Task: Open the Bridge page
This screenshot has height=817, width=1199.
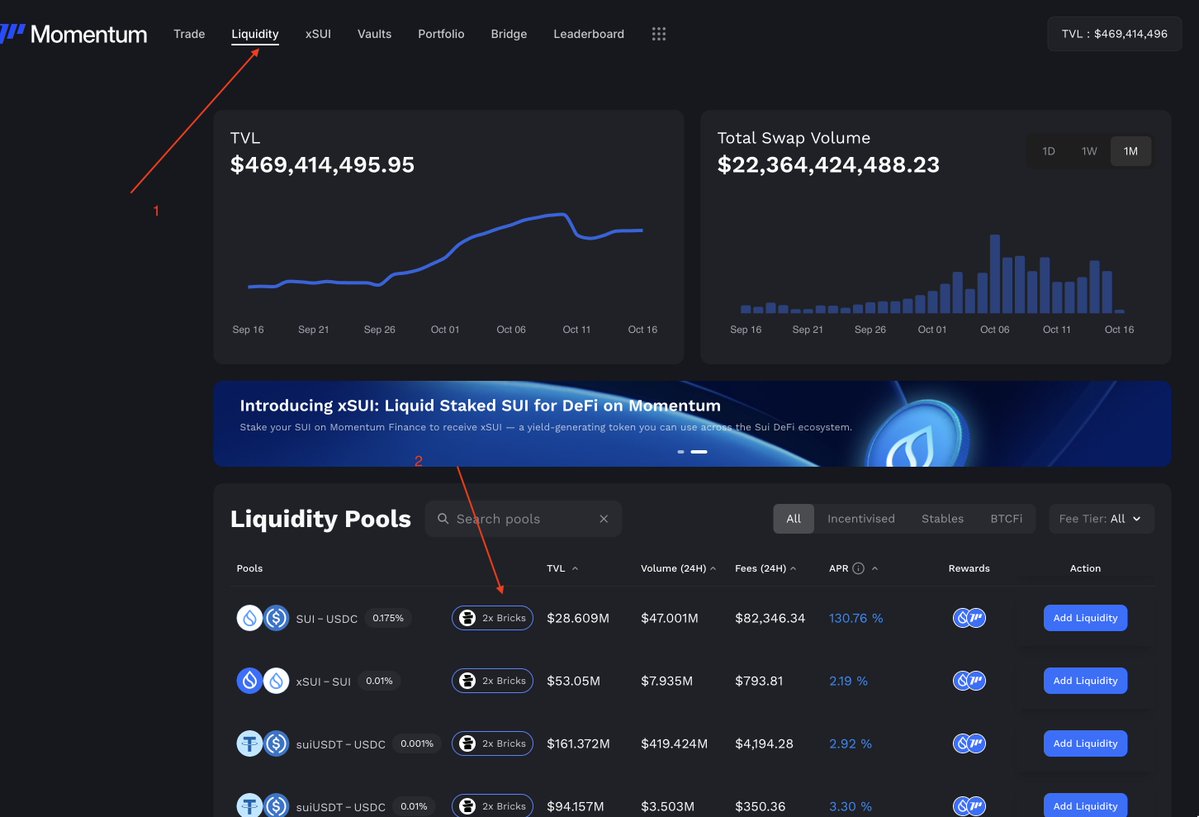Action: click(509, 34)
